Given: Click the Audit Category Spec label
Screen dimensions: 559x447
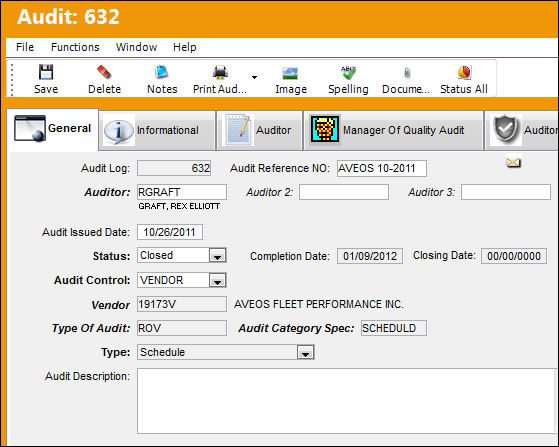Looking at the screenshot, I should [296, 328].
